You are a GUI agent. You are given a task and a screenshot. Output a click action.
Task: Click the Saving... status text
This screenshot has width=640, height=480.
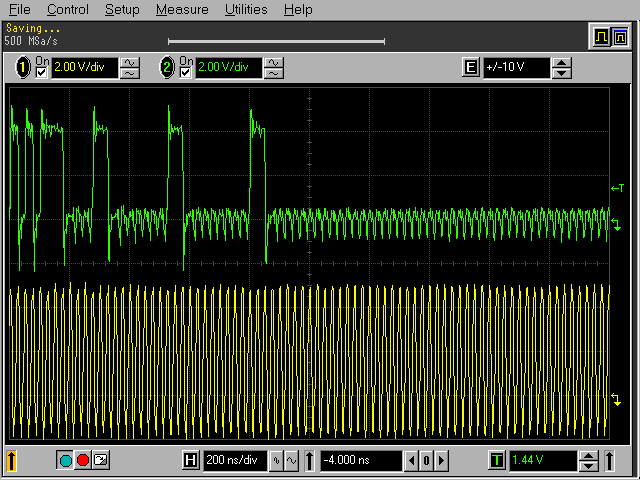coord(33,29)
